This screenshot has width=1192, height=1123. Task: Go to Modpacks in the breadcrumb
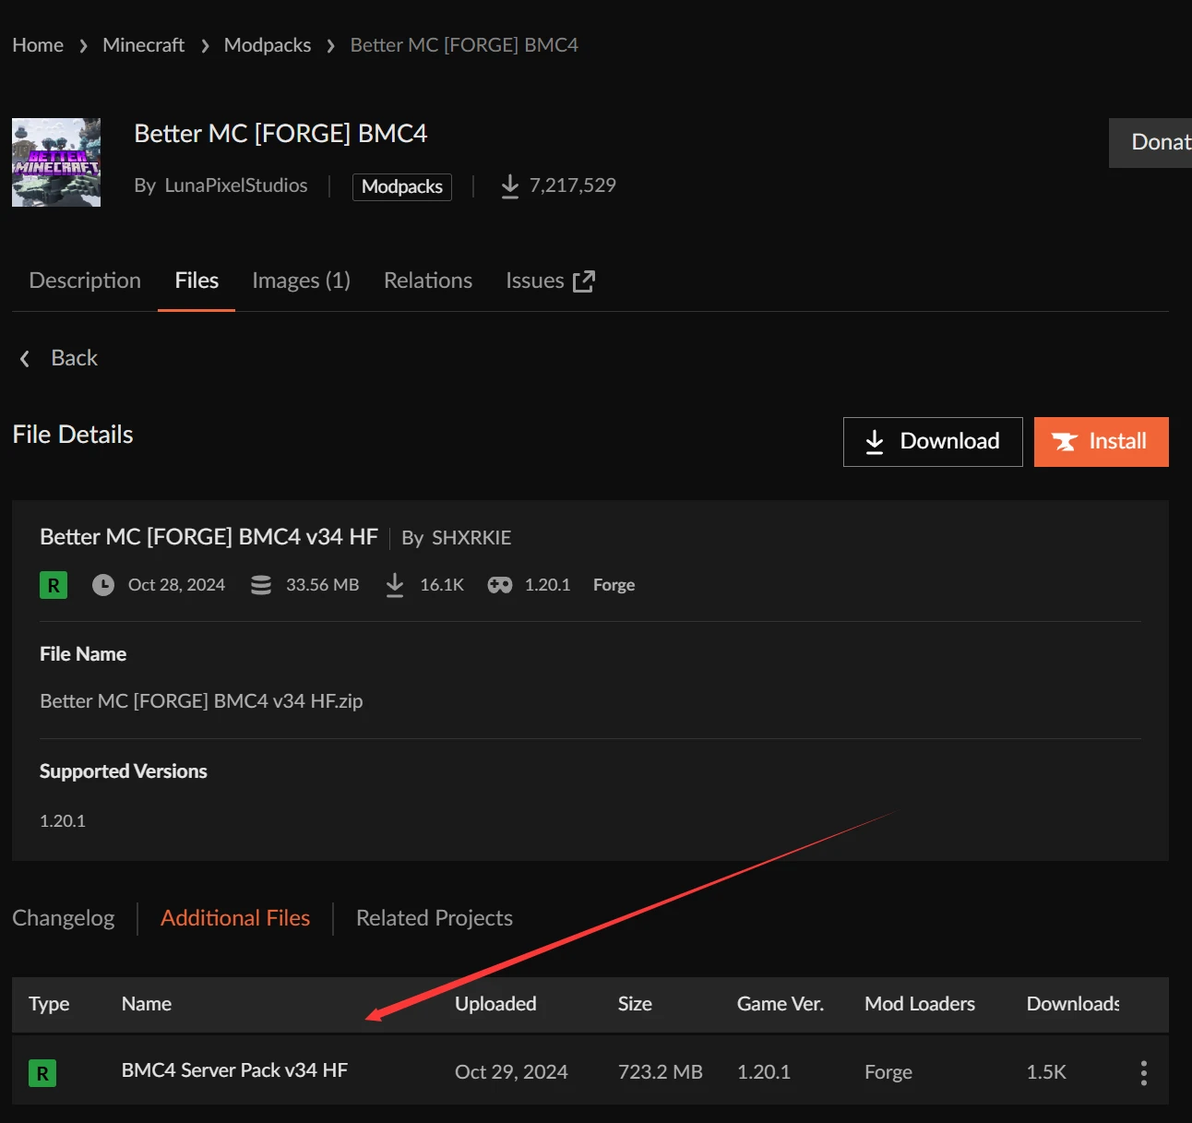point(268,45)
